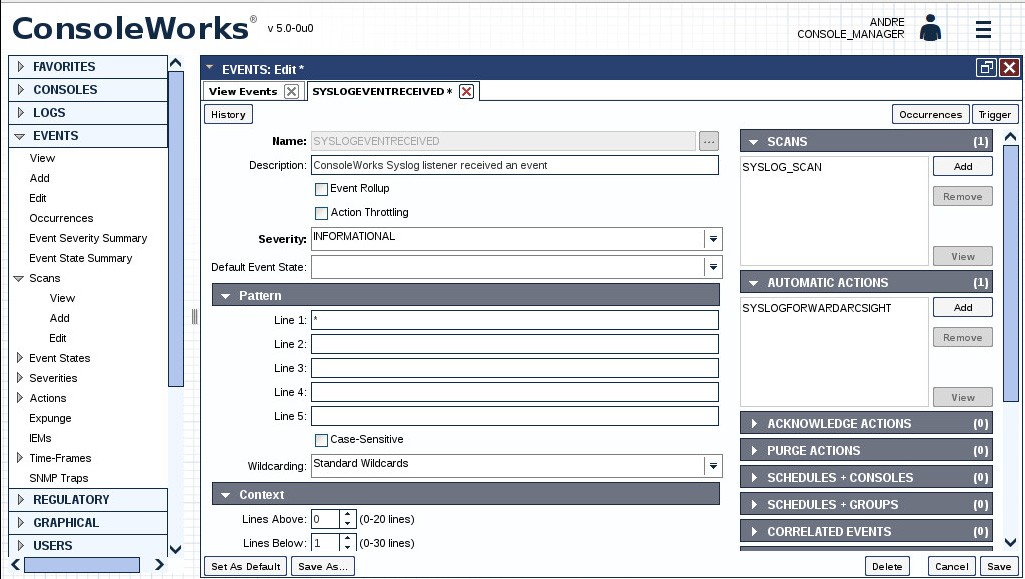The image size is (1025, 579).
Task: Expand the Event States tree item
Action: click(x=20, y=358)
